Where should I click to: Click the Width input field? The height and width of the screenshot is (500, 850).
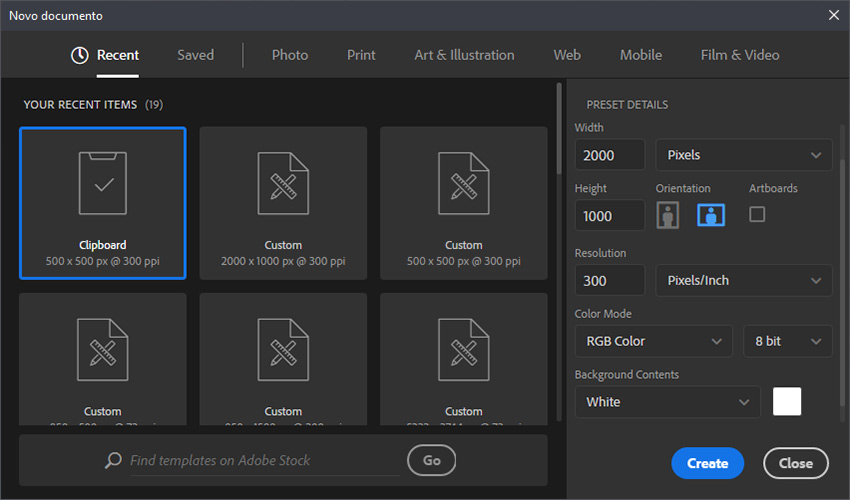610,155
